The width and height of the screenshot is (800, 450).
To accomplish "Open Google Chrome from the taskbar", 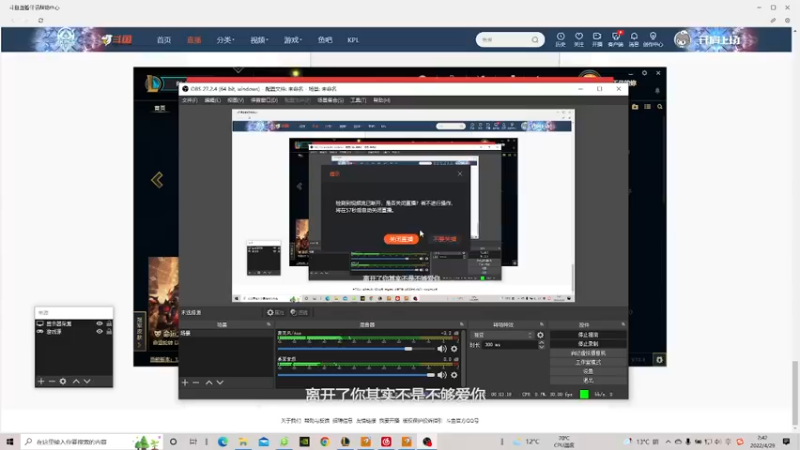I will (324, 441).
